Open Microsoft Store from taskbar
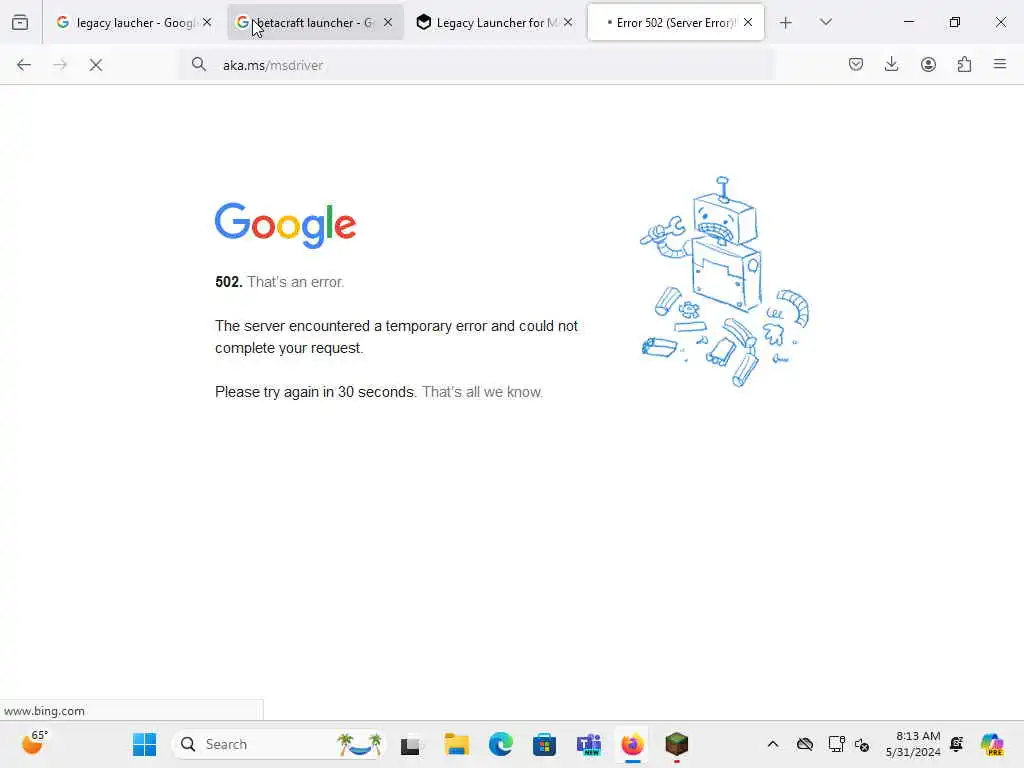 (544, 744)
